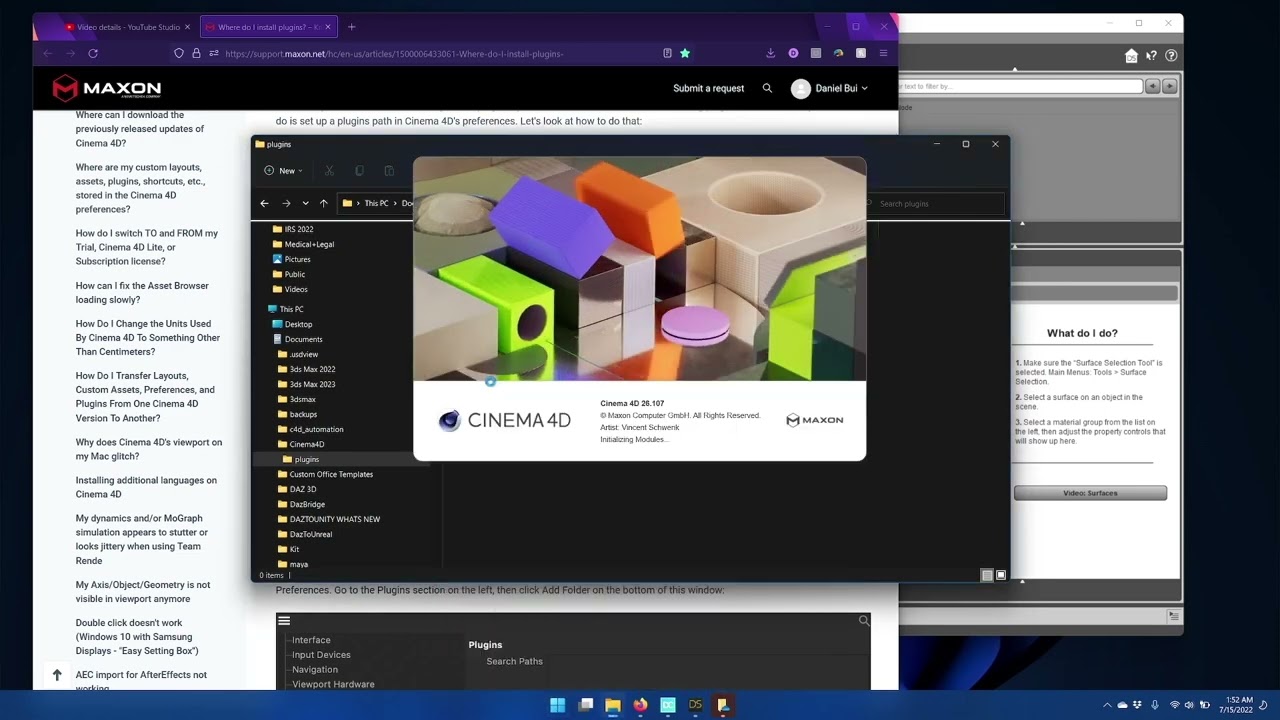Viewport: 1280px width, 720px height.
Task: Click the hamburger menu in the Preferences screenshot
Action: (284, 621)
